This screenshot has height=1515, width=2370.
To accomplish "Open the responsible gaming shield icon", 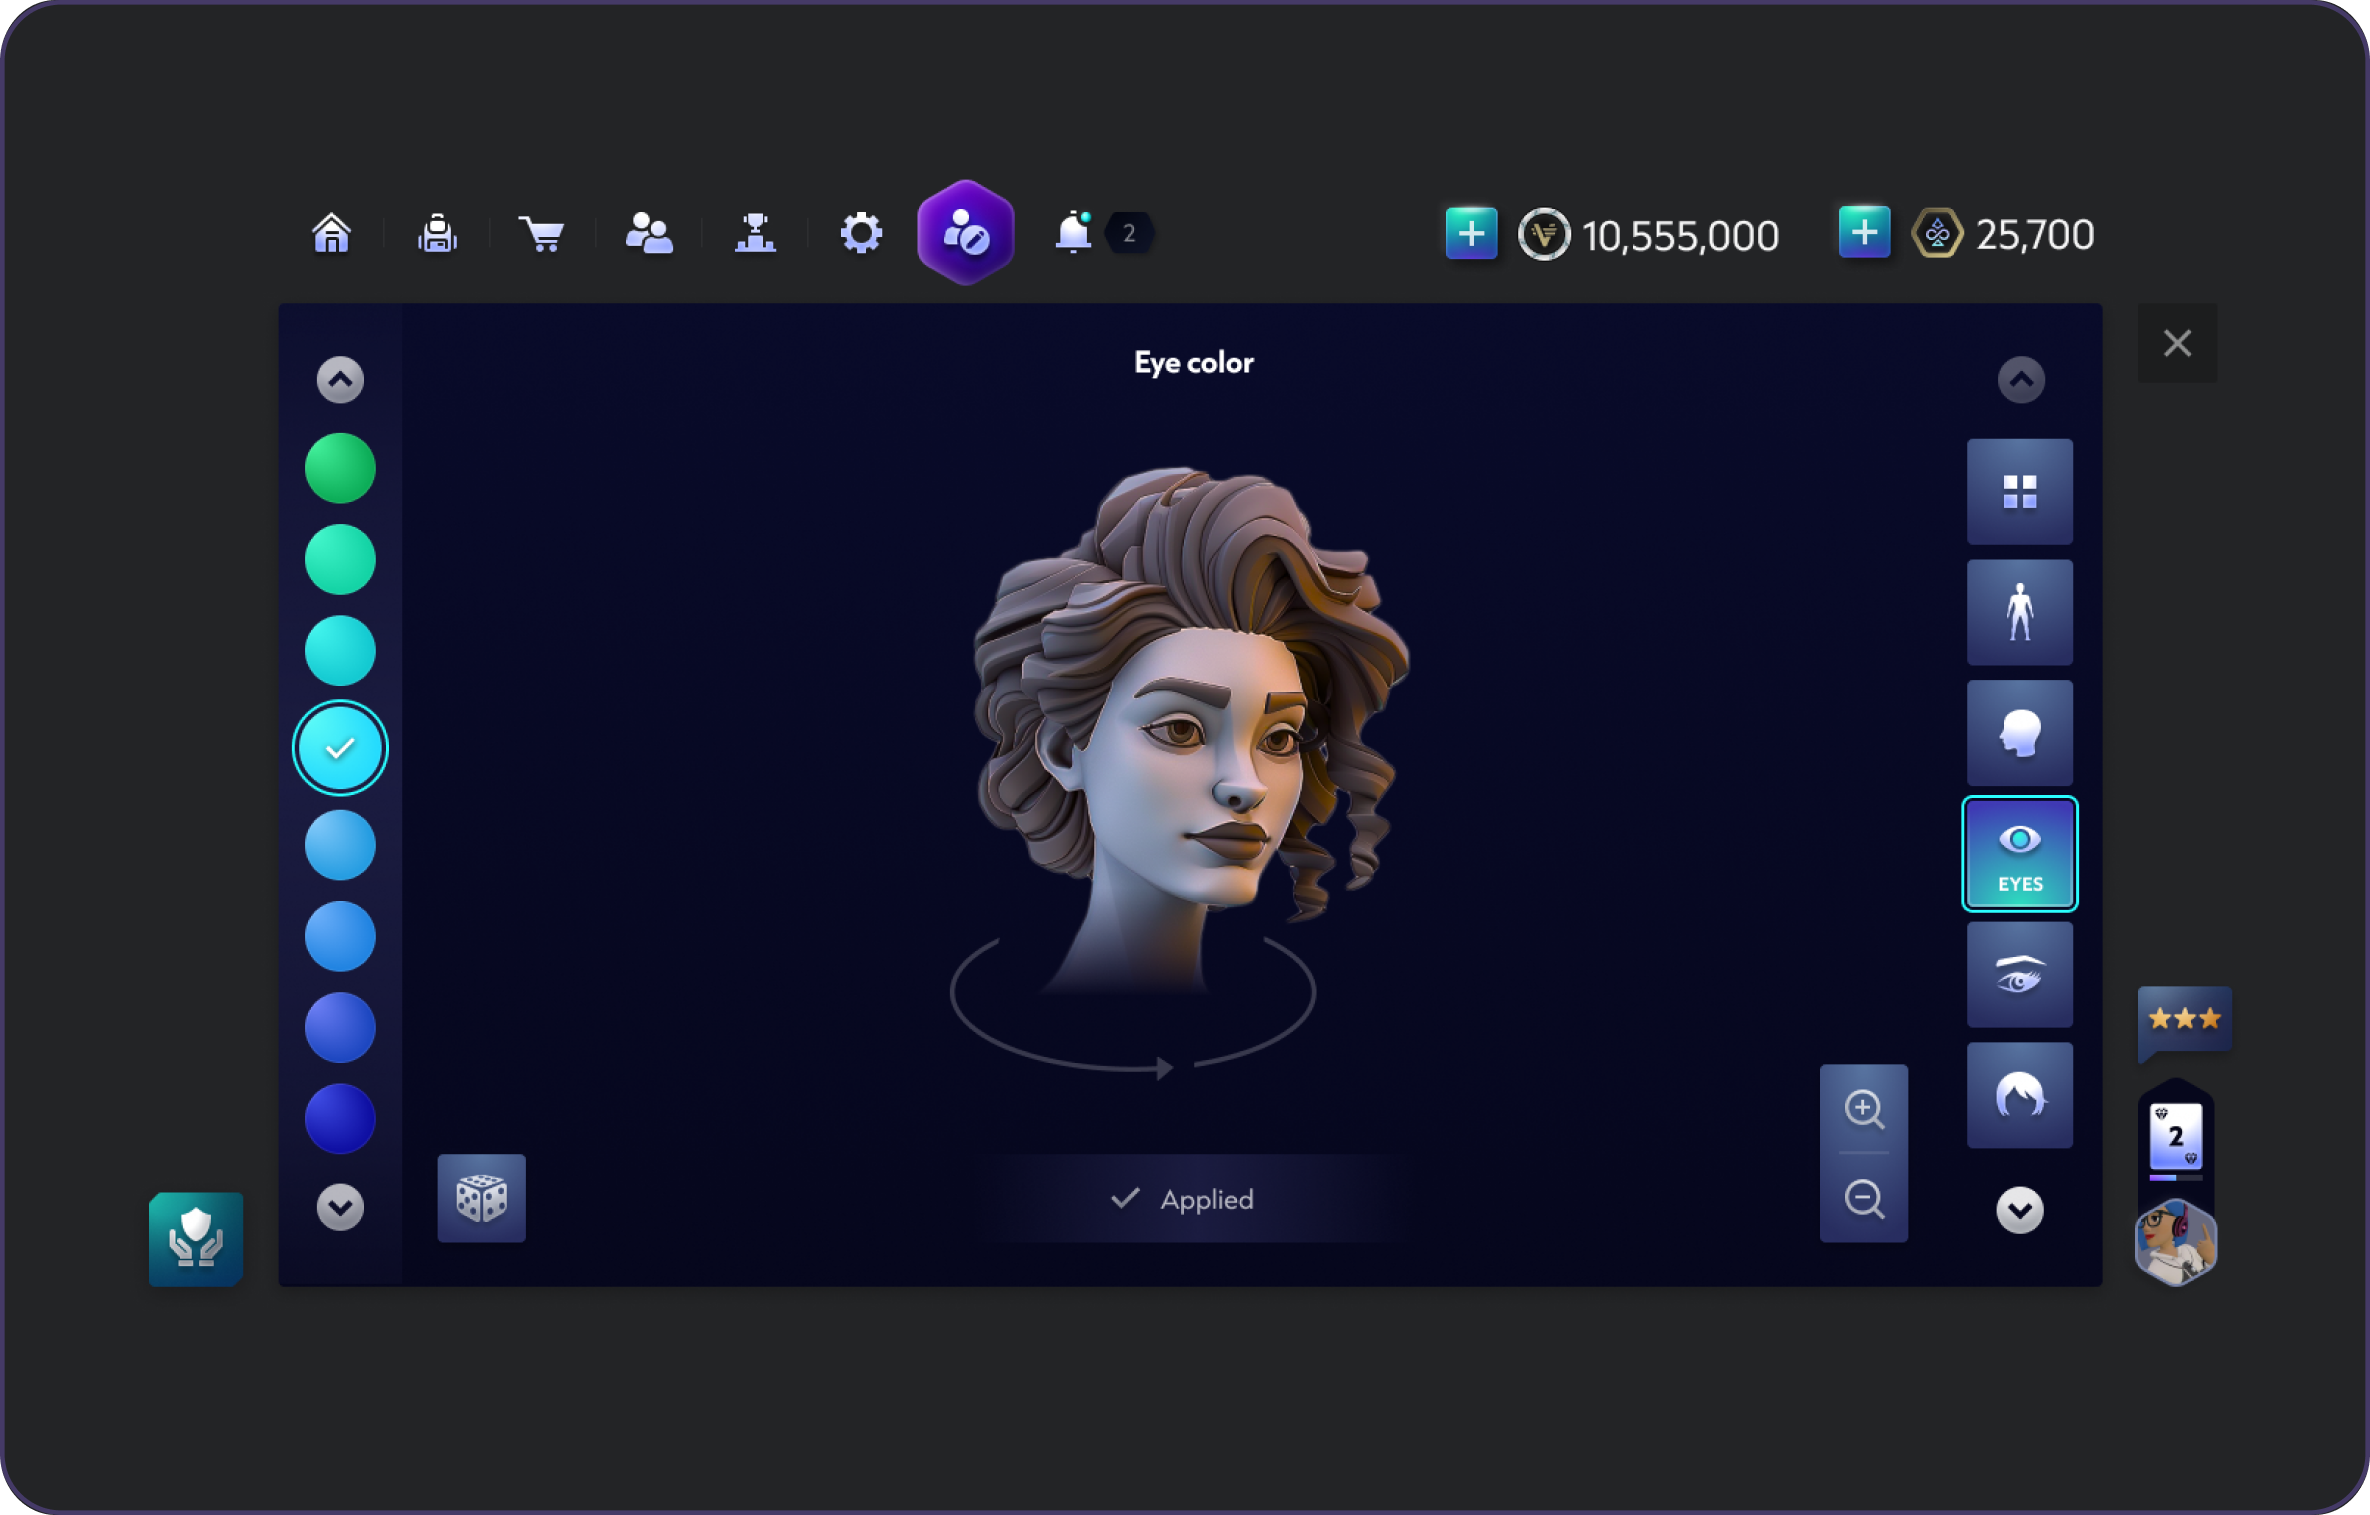I will pyautogui.click(x=196, y=1238).
